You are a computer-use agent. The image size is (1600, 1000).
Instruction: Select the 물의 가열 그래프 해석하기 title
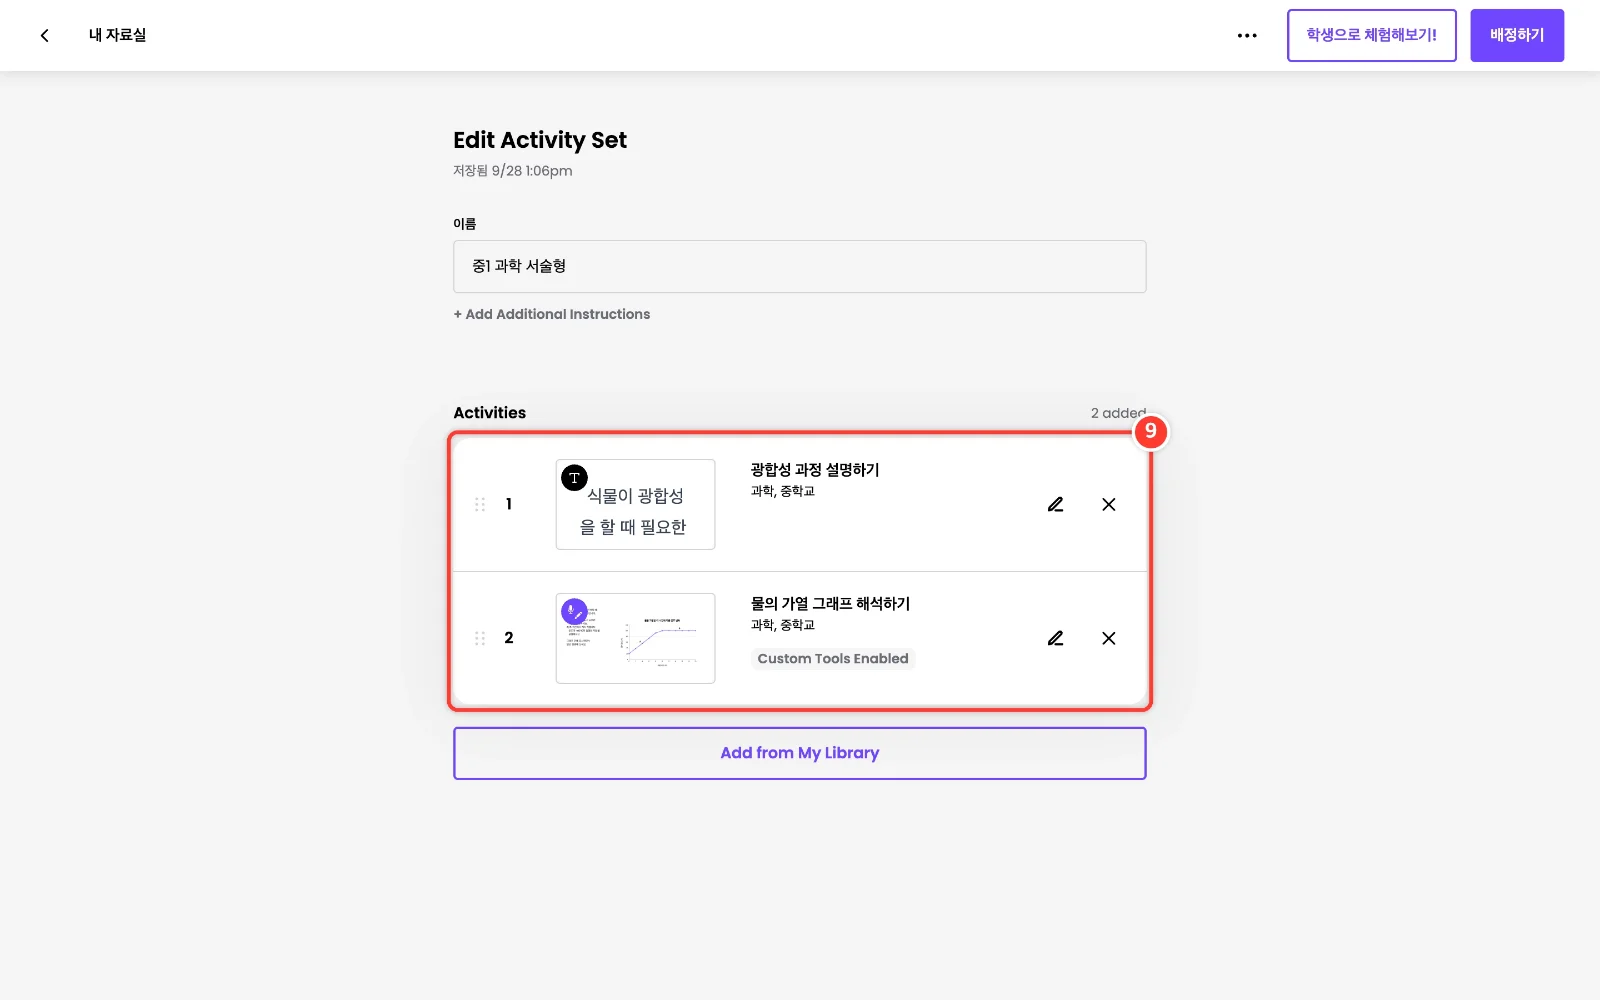coord(830,604)
